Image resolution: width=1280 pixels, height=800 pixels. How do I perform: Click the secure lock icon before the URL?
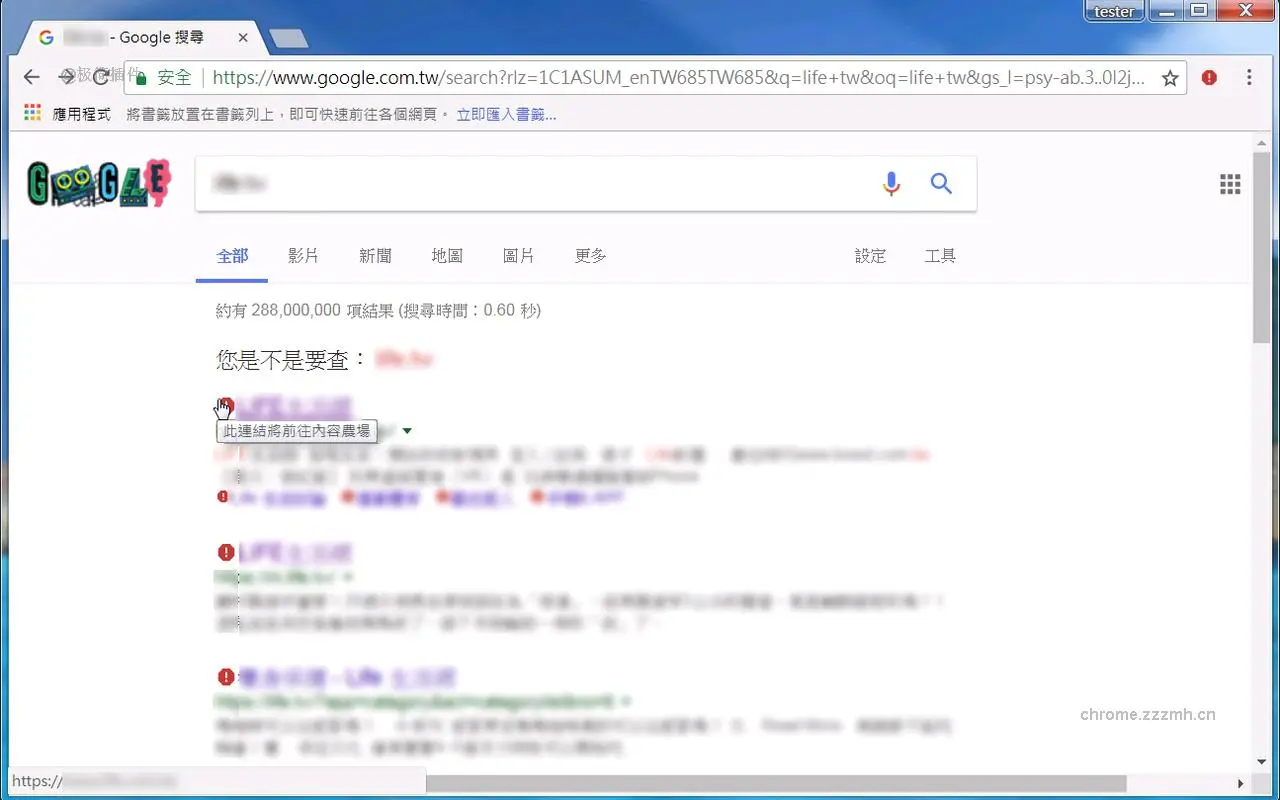pyautogui.click(x=140, y=77)
